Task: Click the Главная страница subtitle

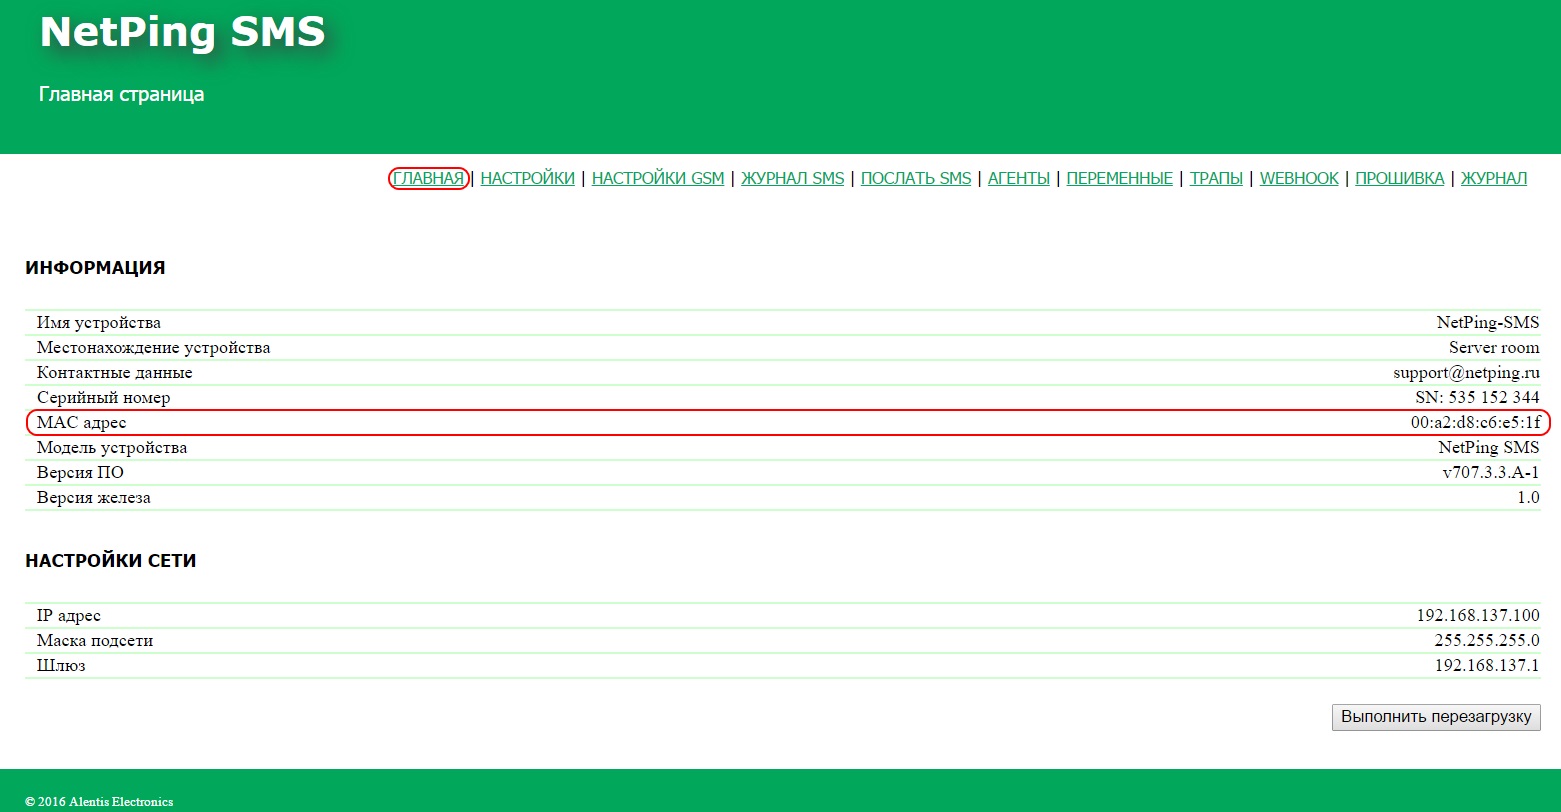Action: point(121,94)
